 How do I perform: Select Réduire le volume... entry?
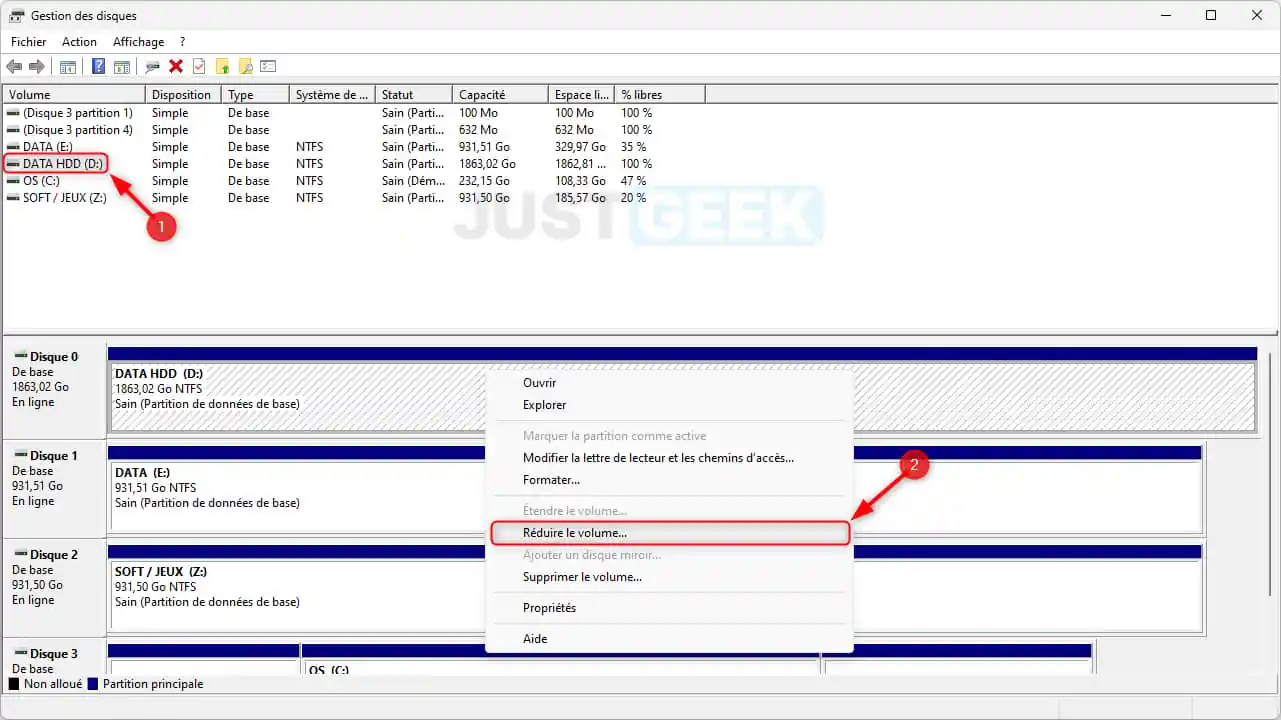tap(669, 533)
